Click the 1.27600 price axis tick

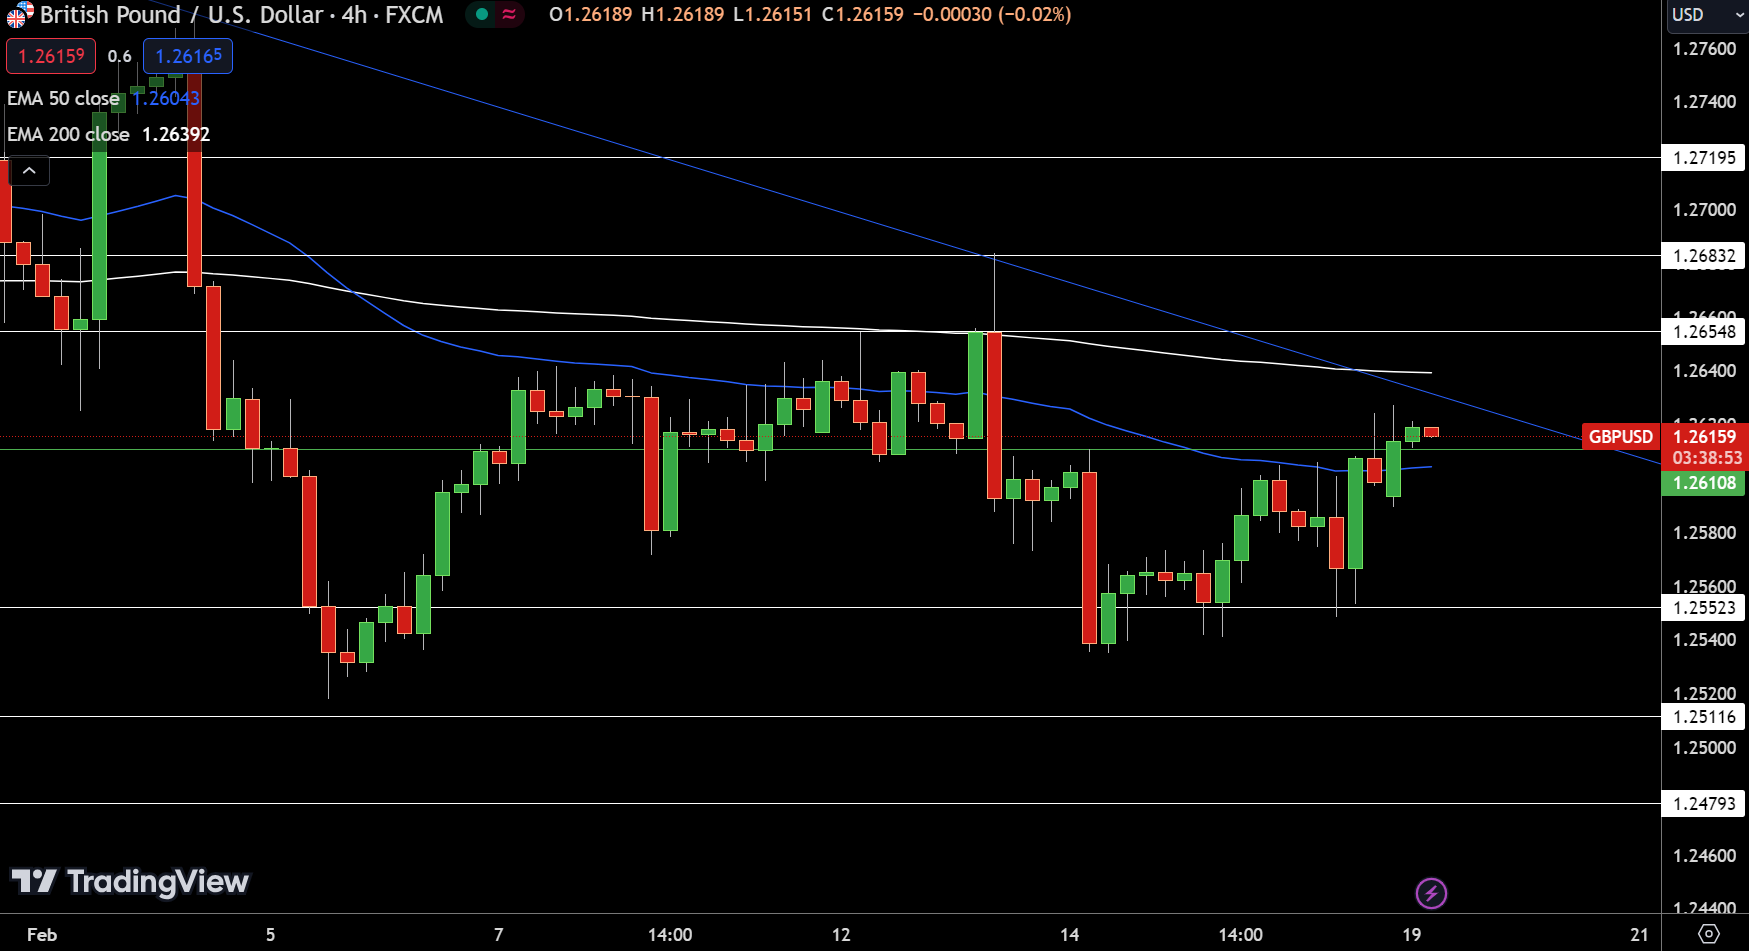click(1704, 49)
